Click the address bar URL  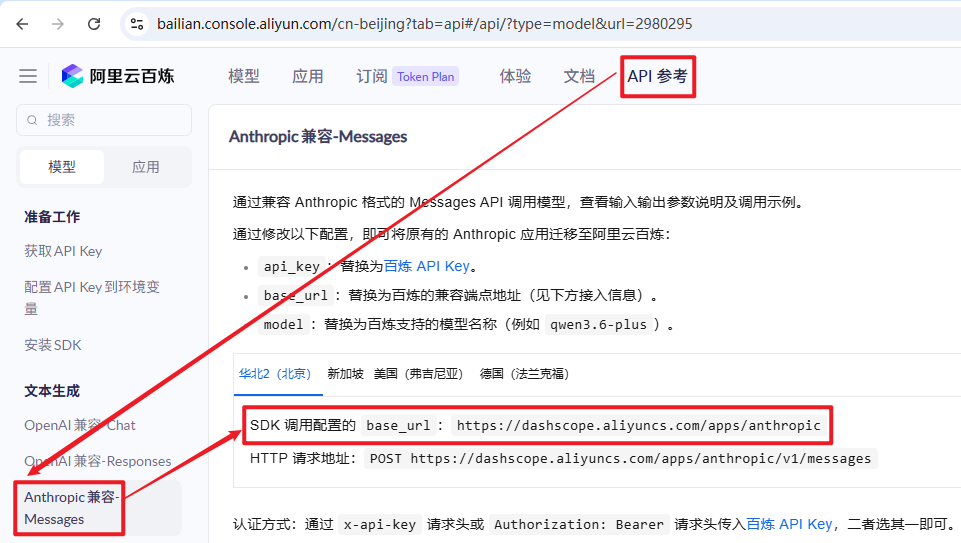tap(424, 24)
